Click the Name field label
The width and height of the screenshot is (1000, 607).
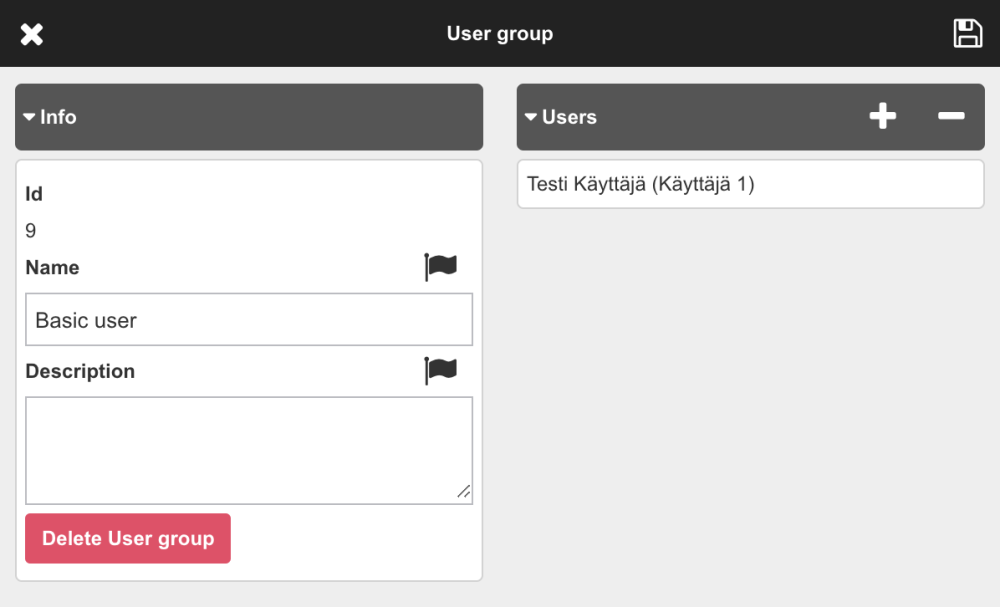click(52, 267)
